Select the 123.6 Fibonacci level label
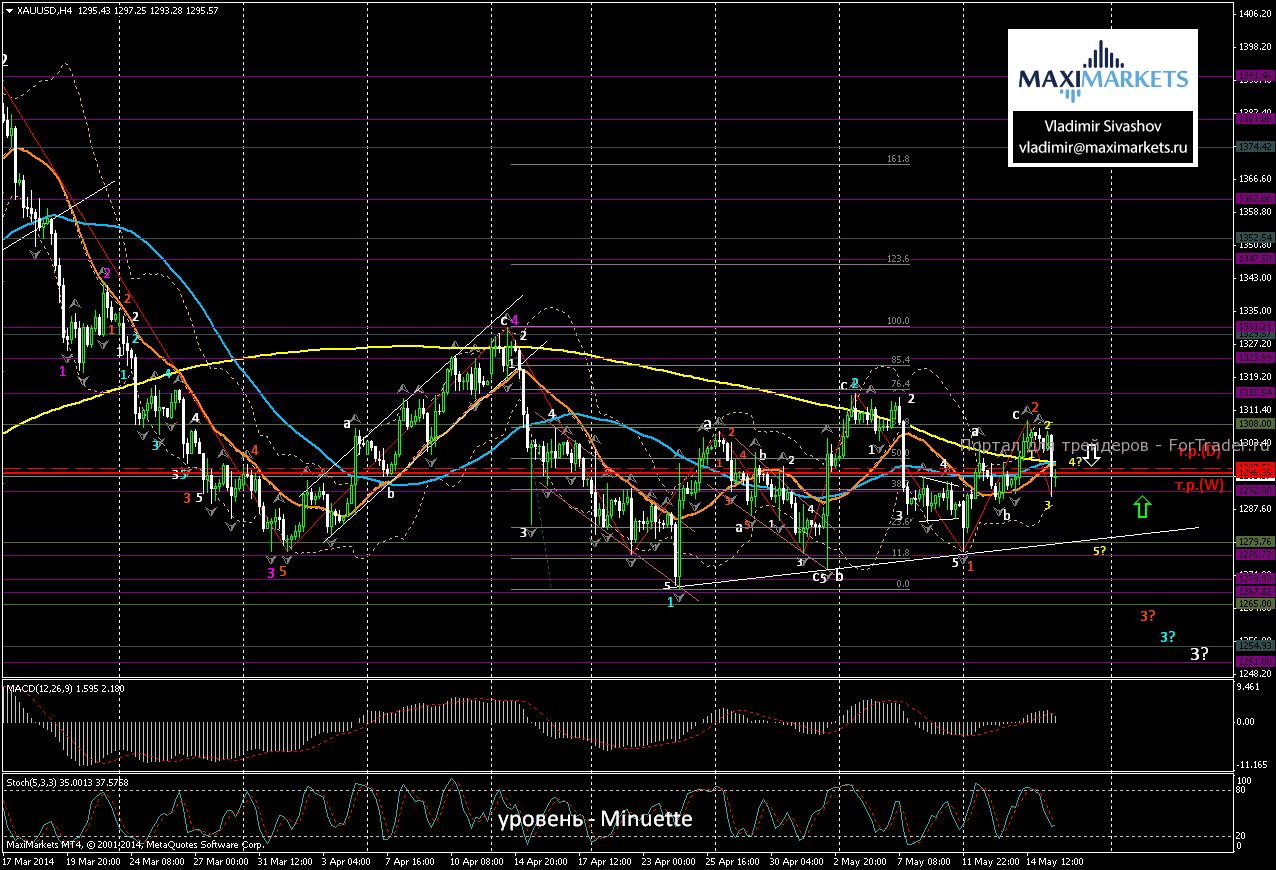Screen dimensions: 1276x870 coord(897,259)
